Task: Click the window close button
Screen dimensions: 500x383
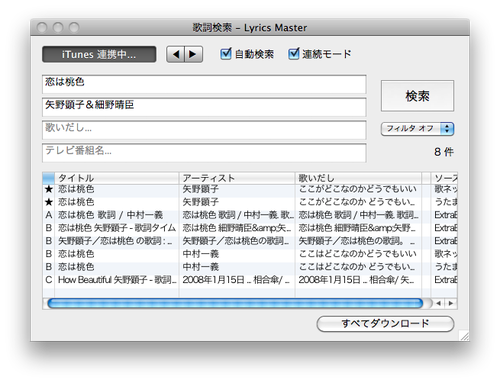Action: pyautogui.click(x=42, y=27)
